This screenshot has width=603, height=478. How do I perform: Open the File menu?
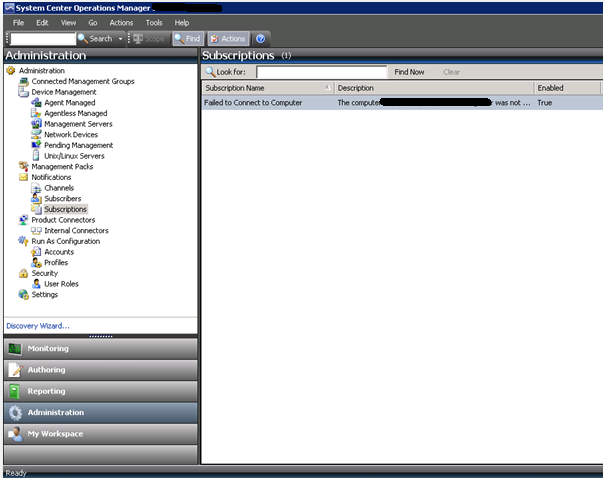point(18,23)
